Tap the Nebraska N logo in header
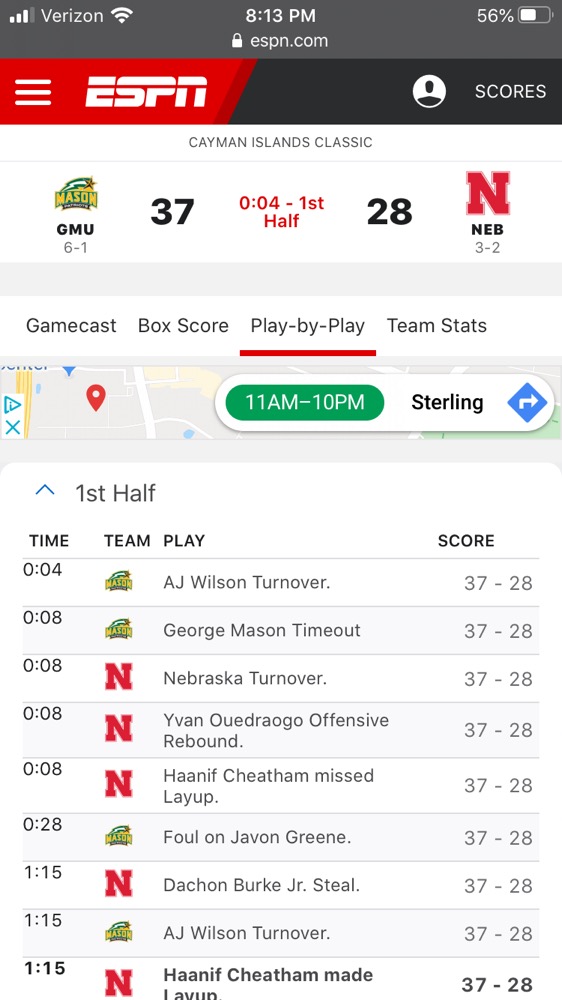The image size is (562, 1000). point(488,193)
